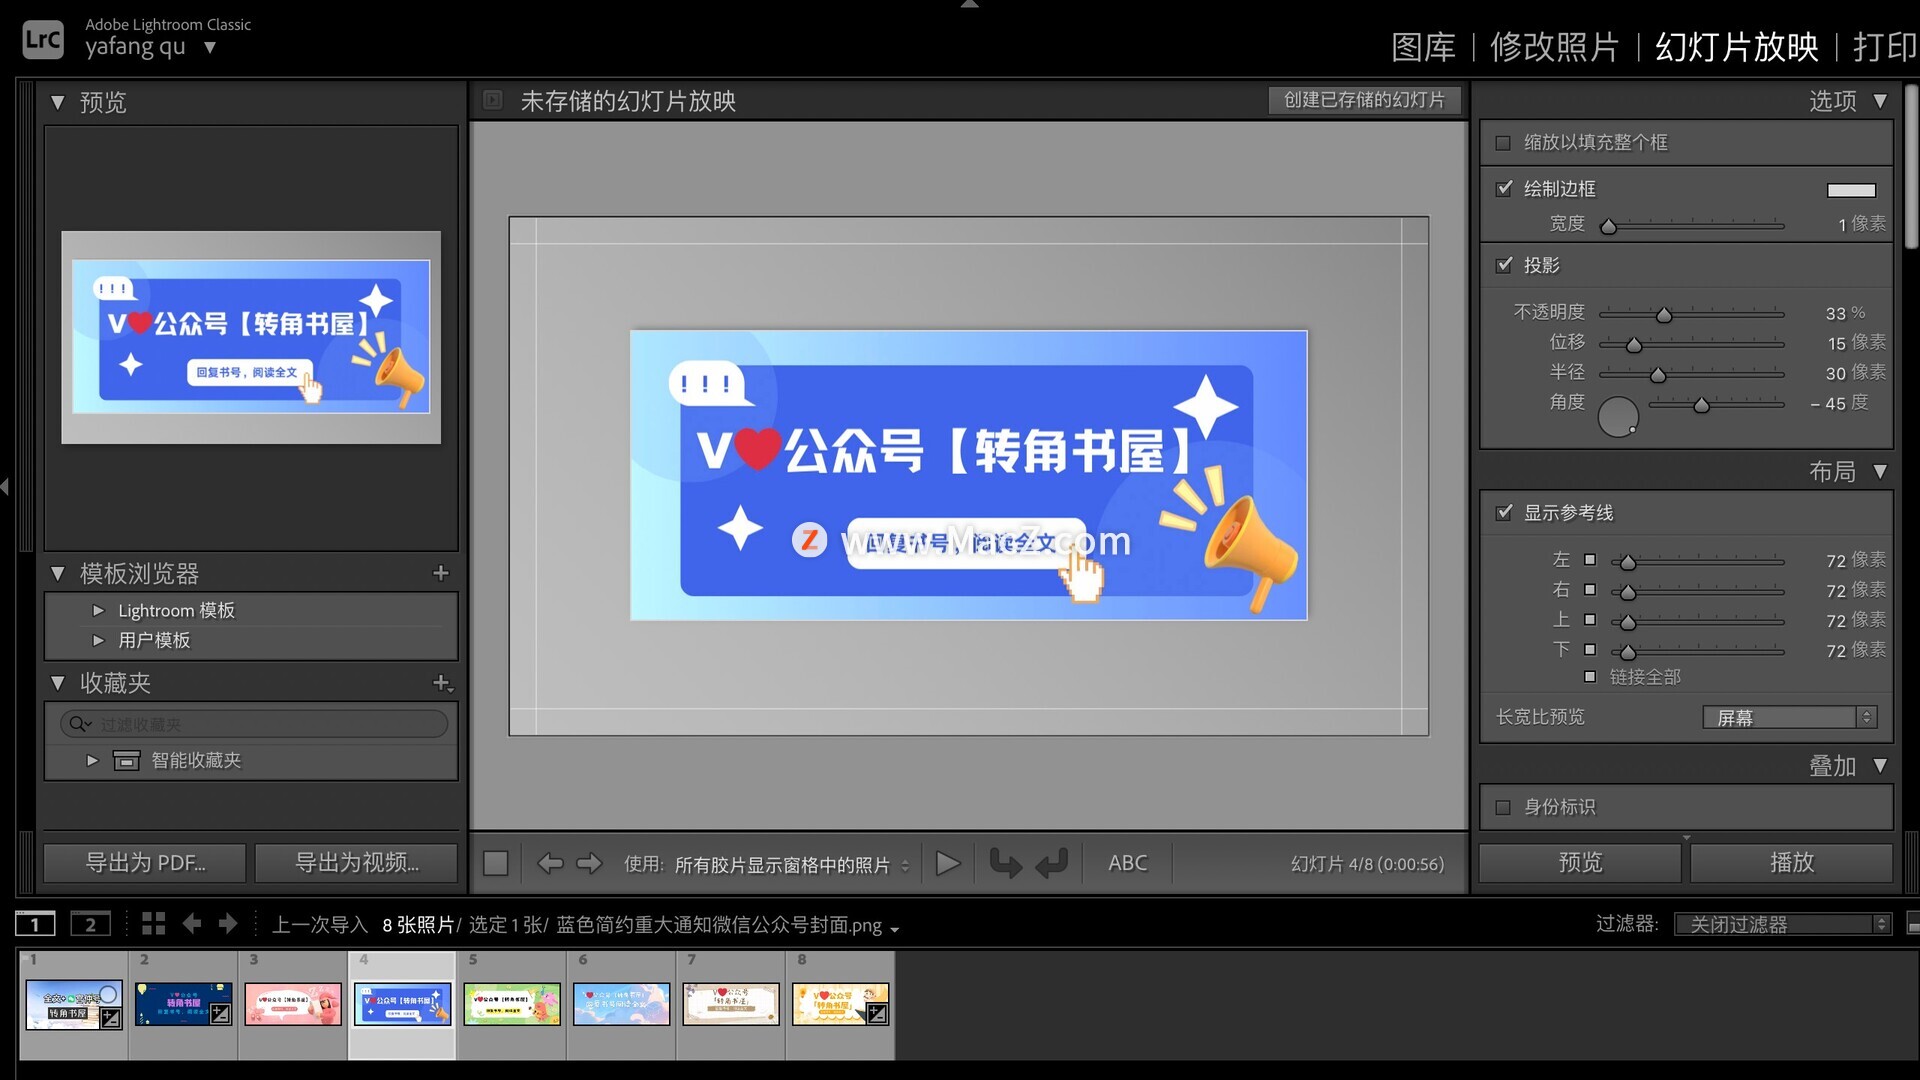Click the Lightroom Classic Lrc logo icon

[x=43, y=40]
